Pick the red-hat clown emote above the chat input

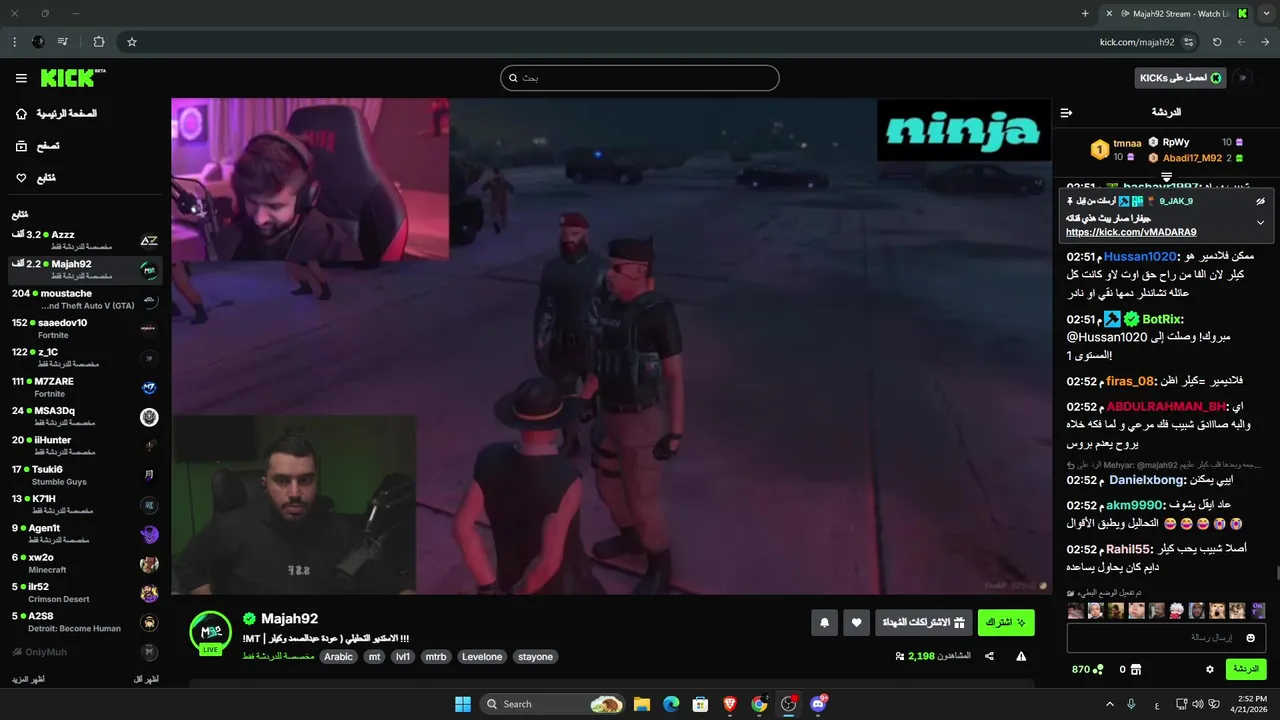click(1177, 610)
